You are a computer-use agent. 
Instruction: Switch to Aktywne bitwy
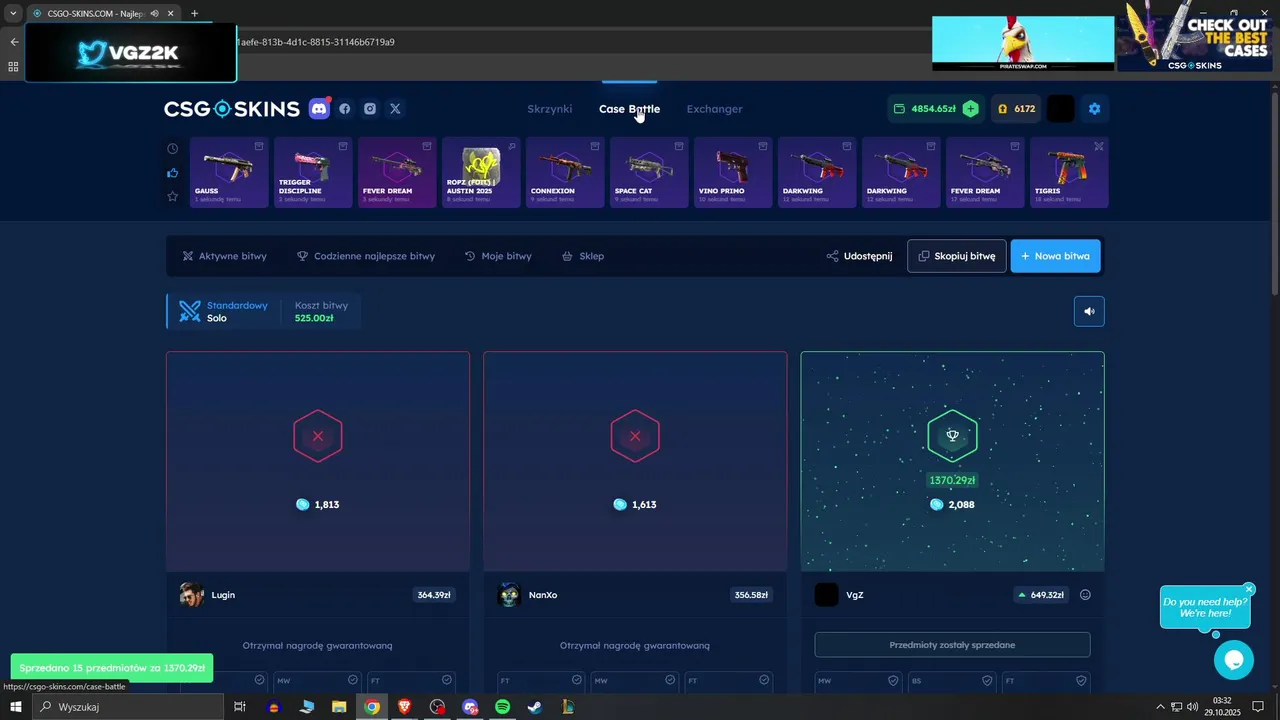coord(224,256)
